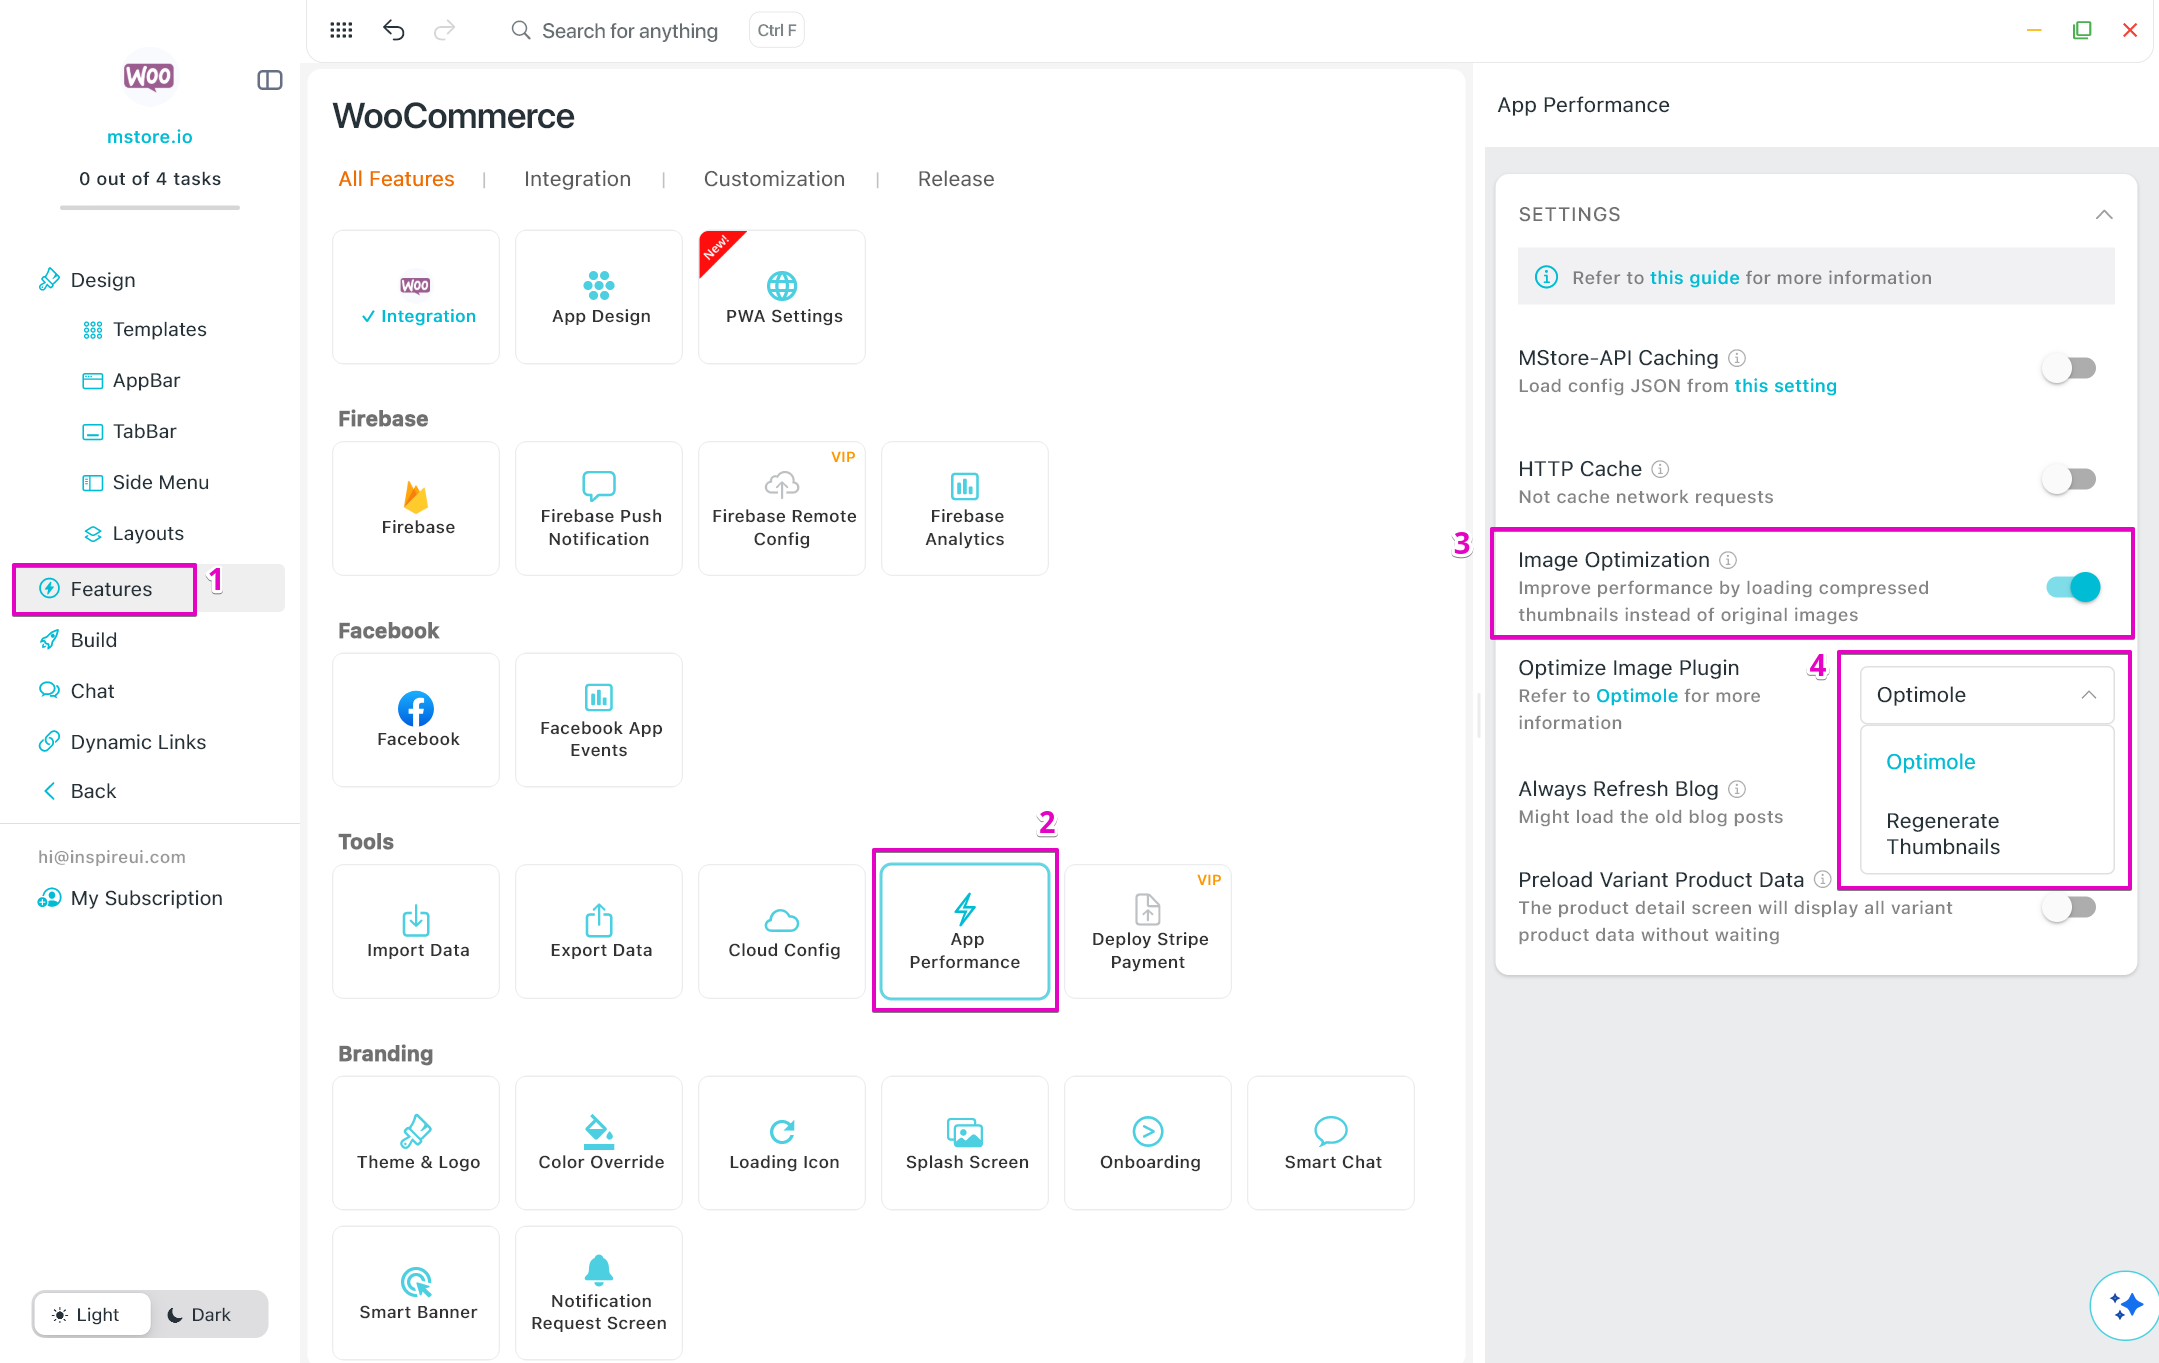The width and height of the screenshot is (2159, 1363).
Task: Open the 'this guide' link
Action: click(x=1694, y=278)
